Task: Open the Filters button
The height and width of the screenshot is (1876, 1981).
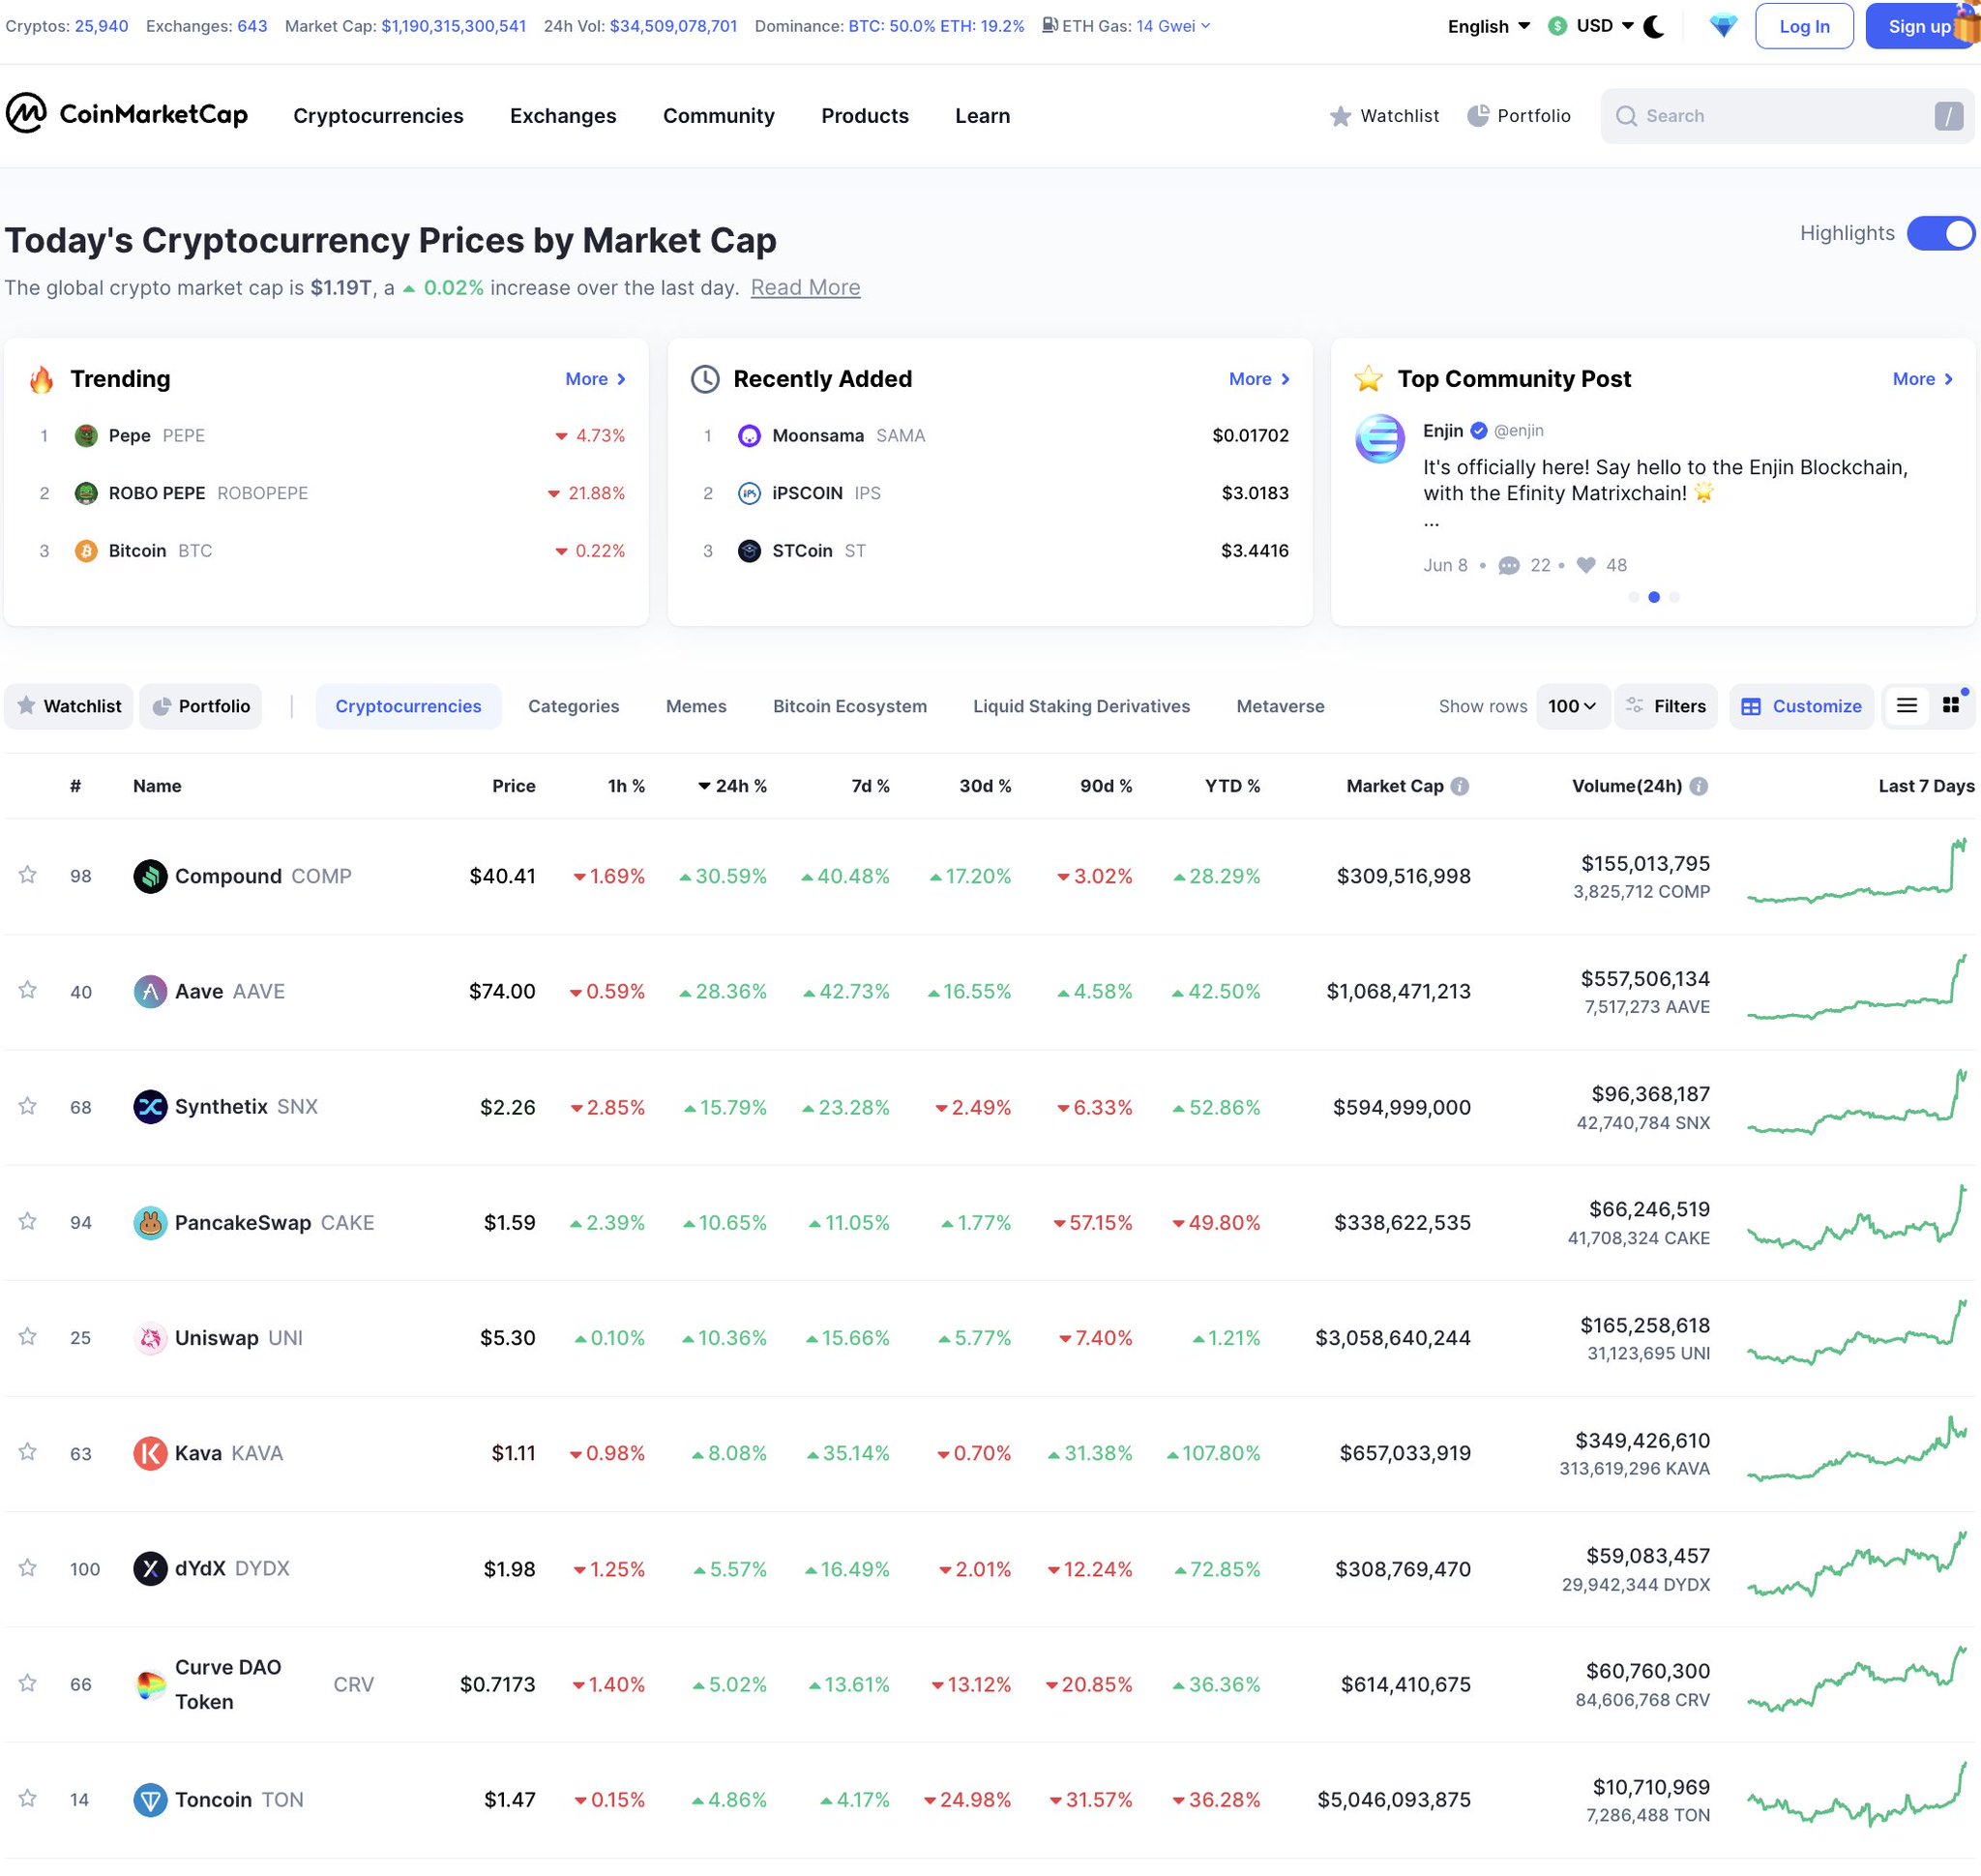Action: [x=1666, y=706]
